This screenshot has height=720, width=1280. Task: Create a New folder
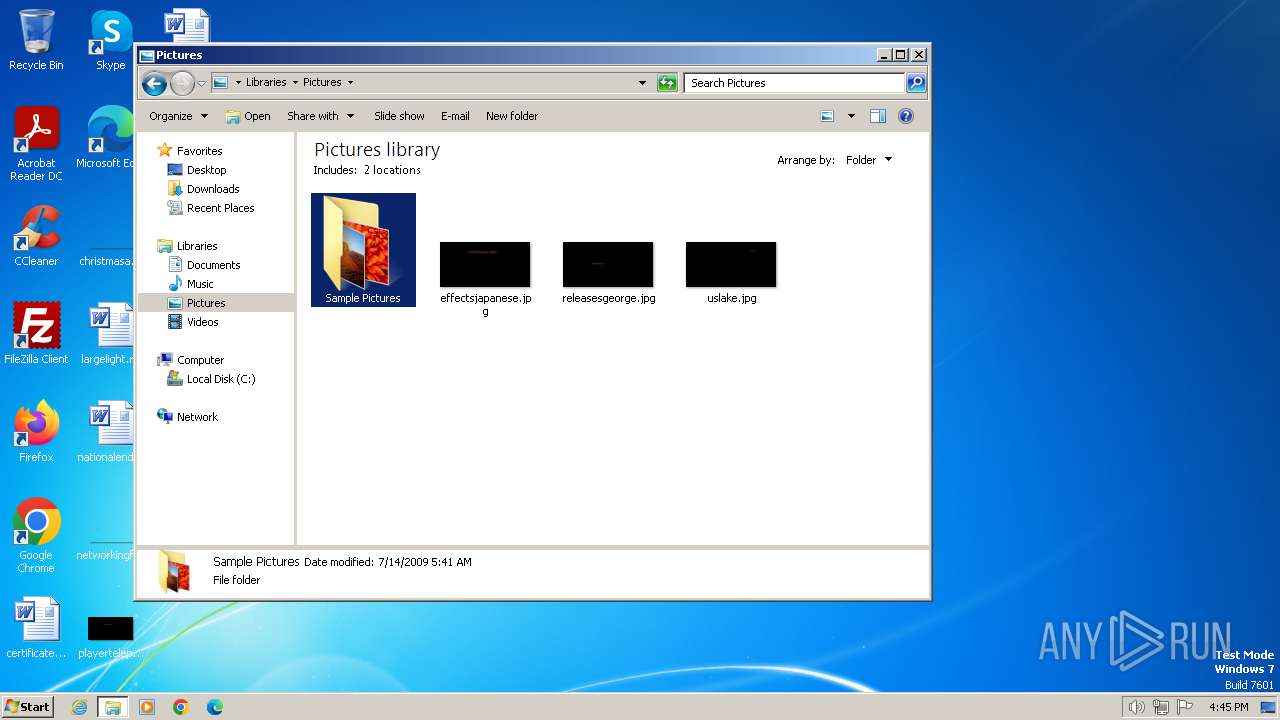[x=512, y=116]
